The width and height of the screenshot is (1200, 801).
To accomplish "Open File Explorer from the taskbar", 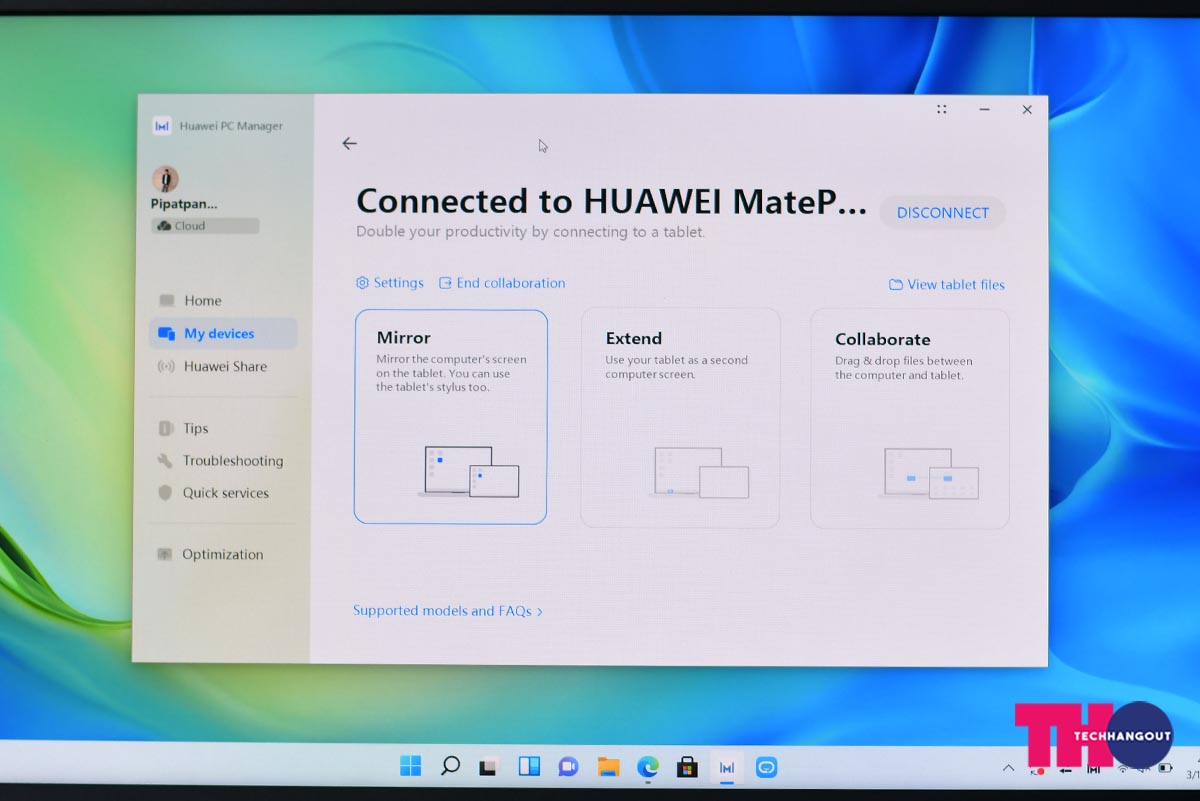I will [x=608, y=767].
